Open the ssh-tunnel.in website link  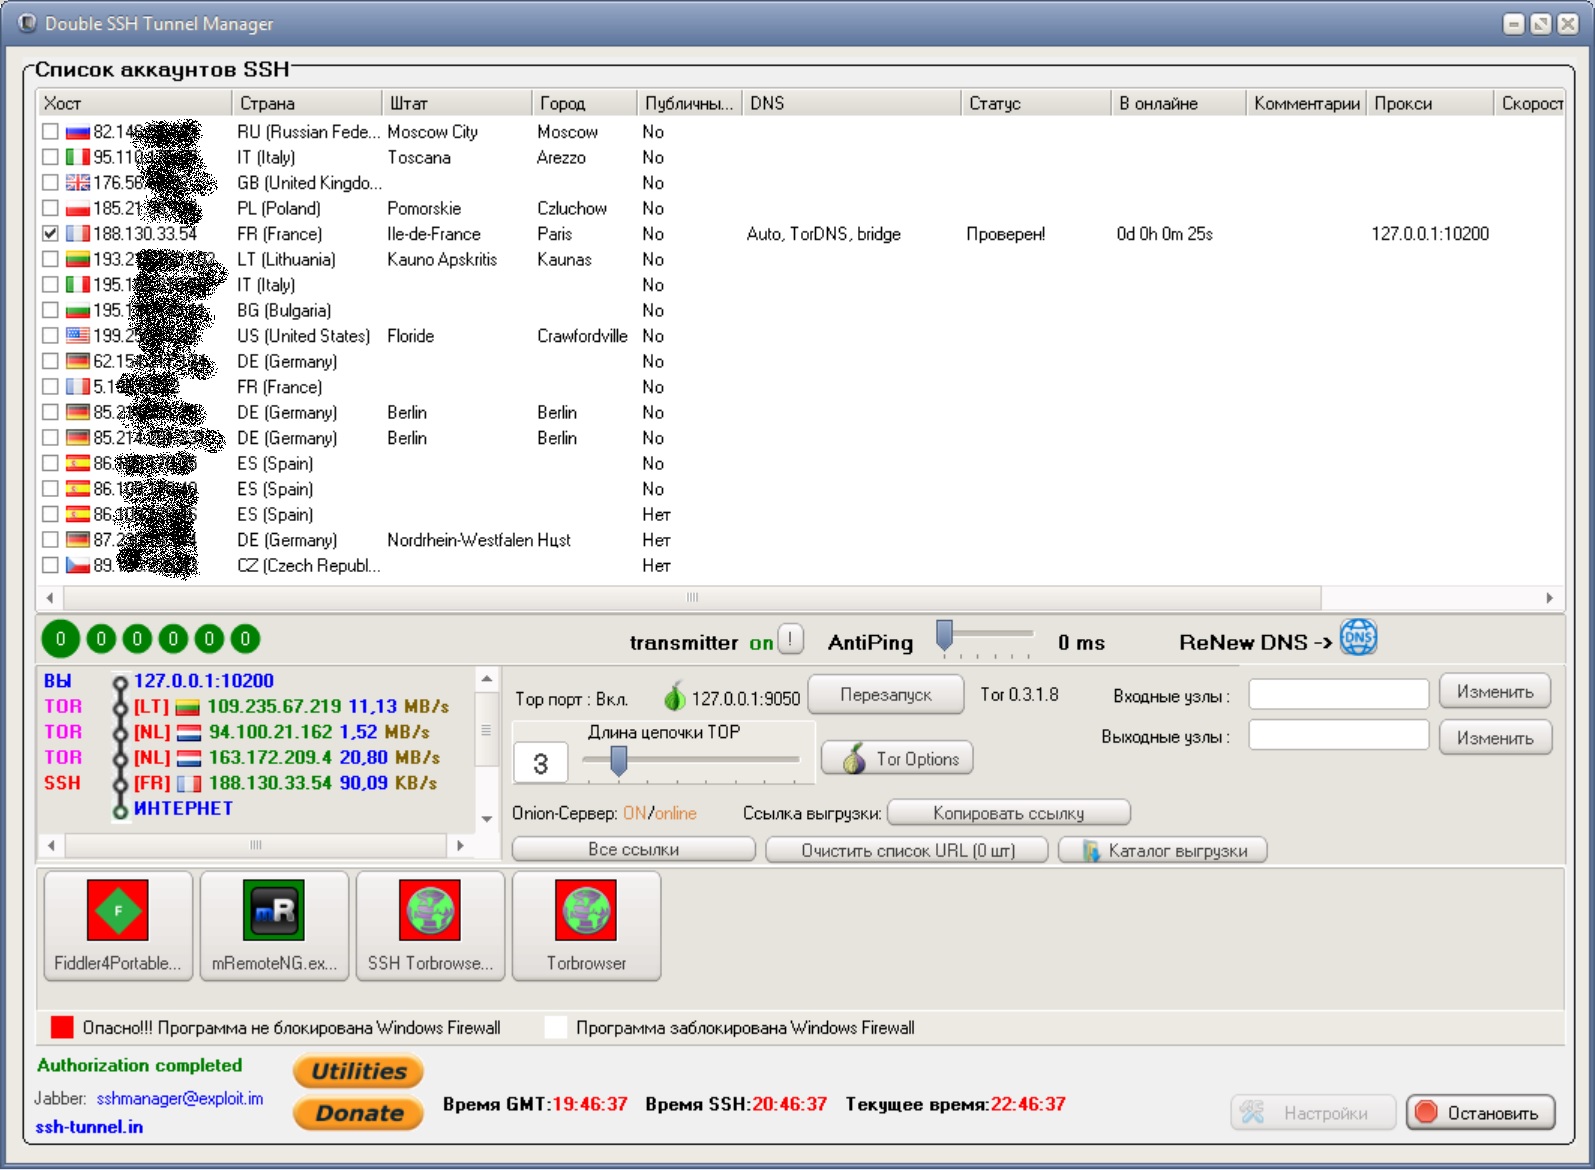click(89, 1127)
